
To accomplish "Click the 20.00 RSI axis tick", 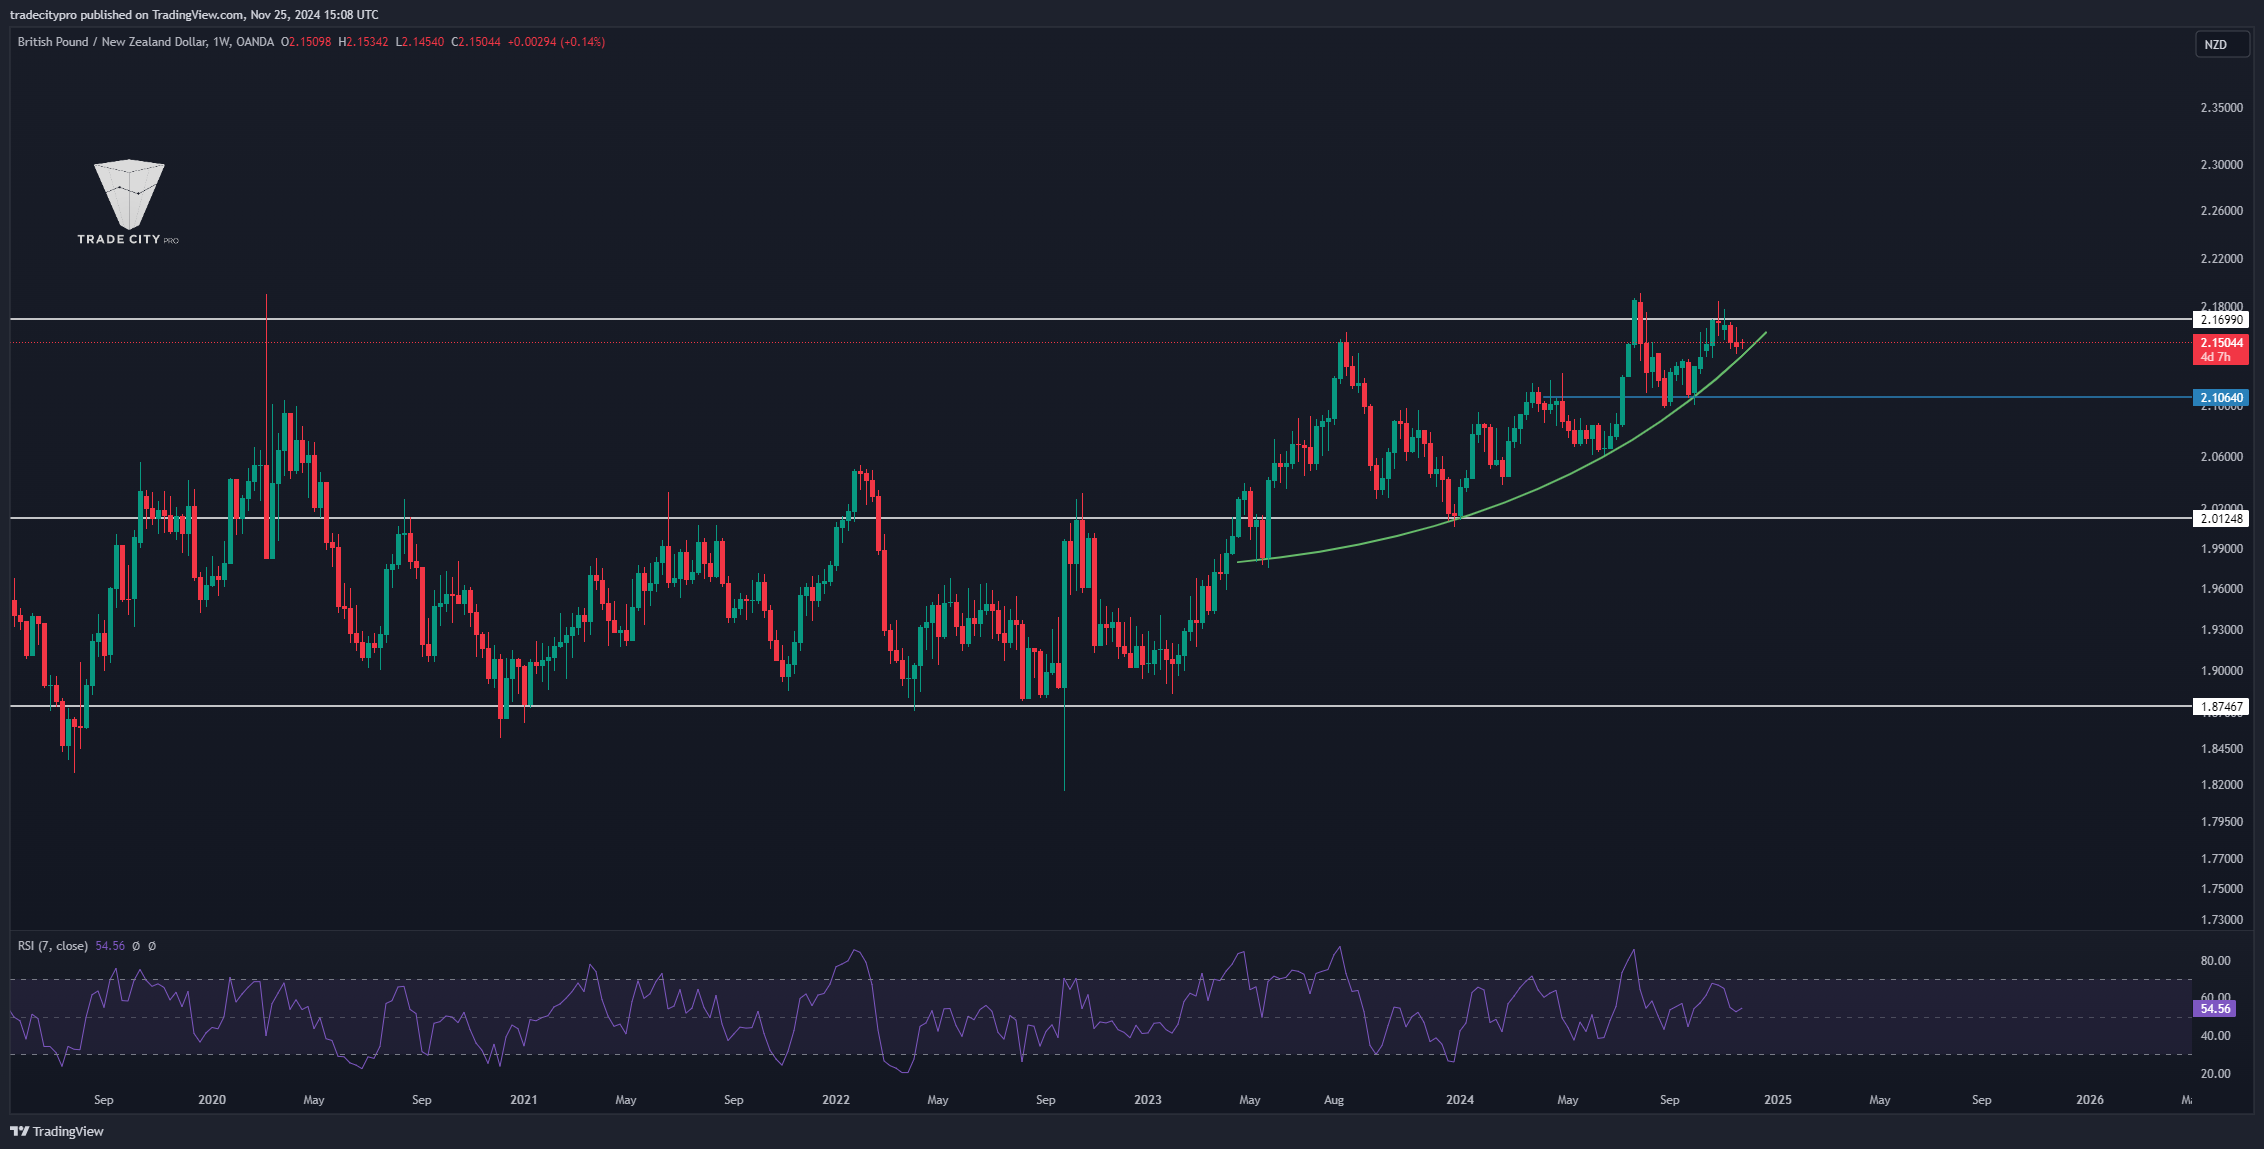I will (2215, 1074).
